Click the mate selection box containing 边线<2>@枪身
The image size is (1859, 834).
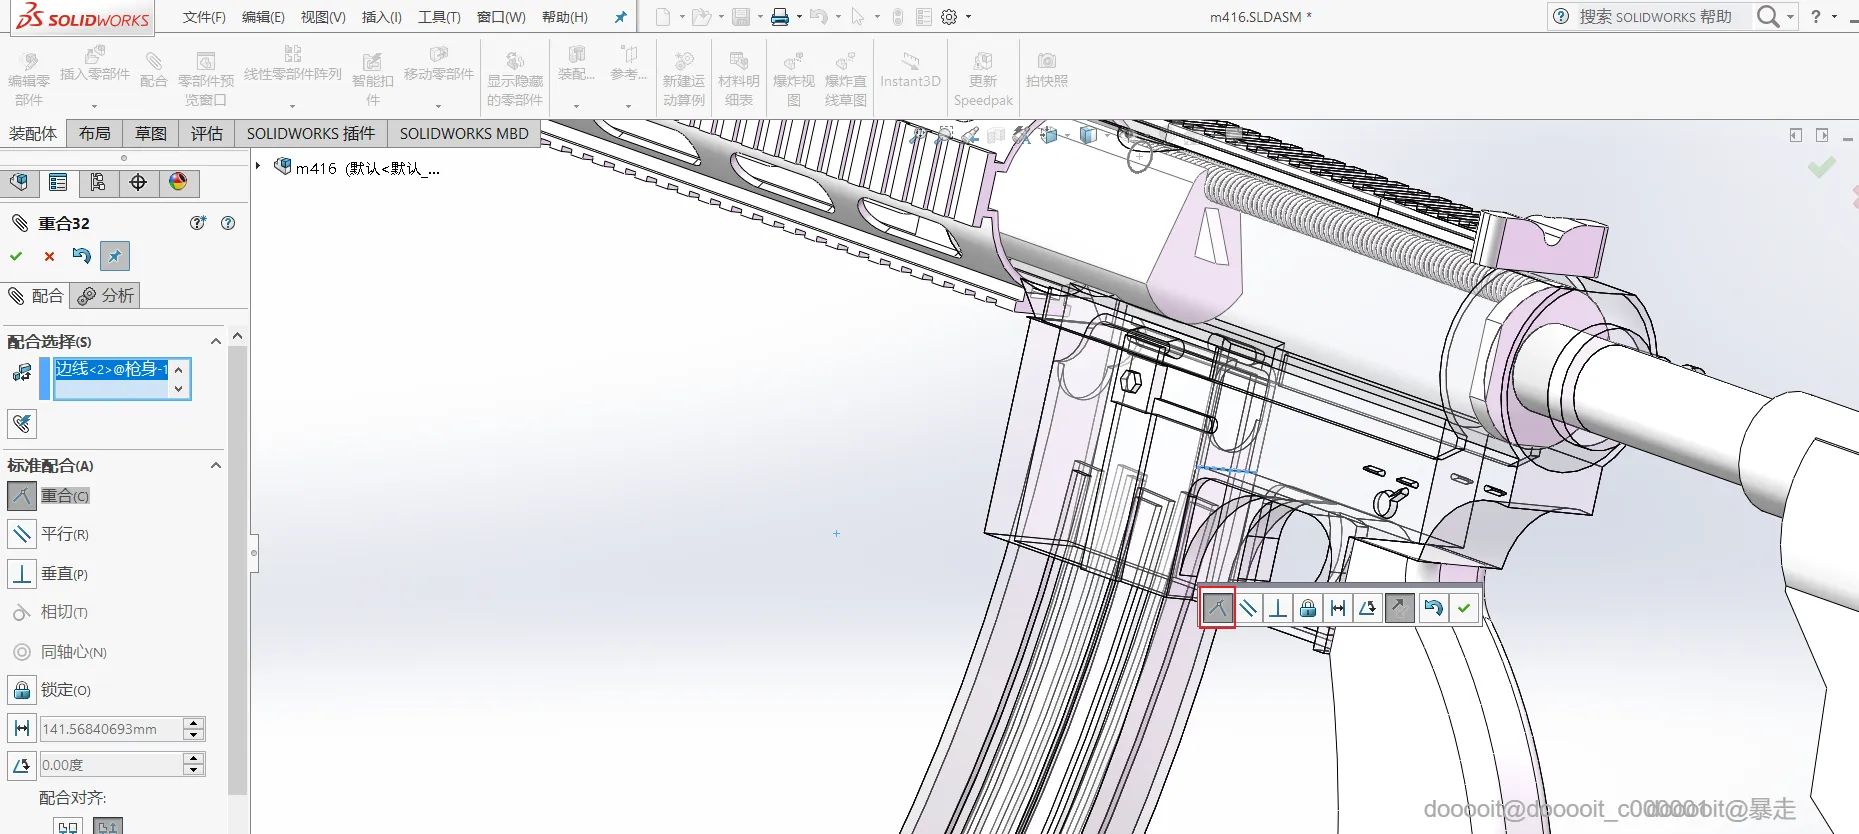(x=111, y=378)
